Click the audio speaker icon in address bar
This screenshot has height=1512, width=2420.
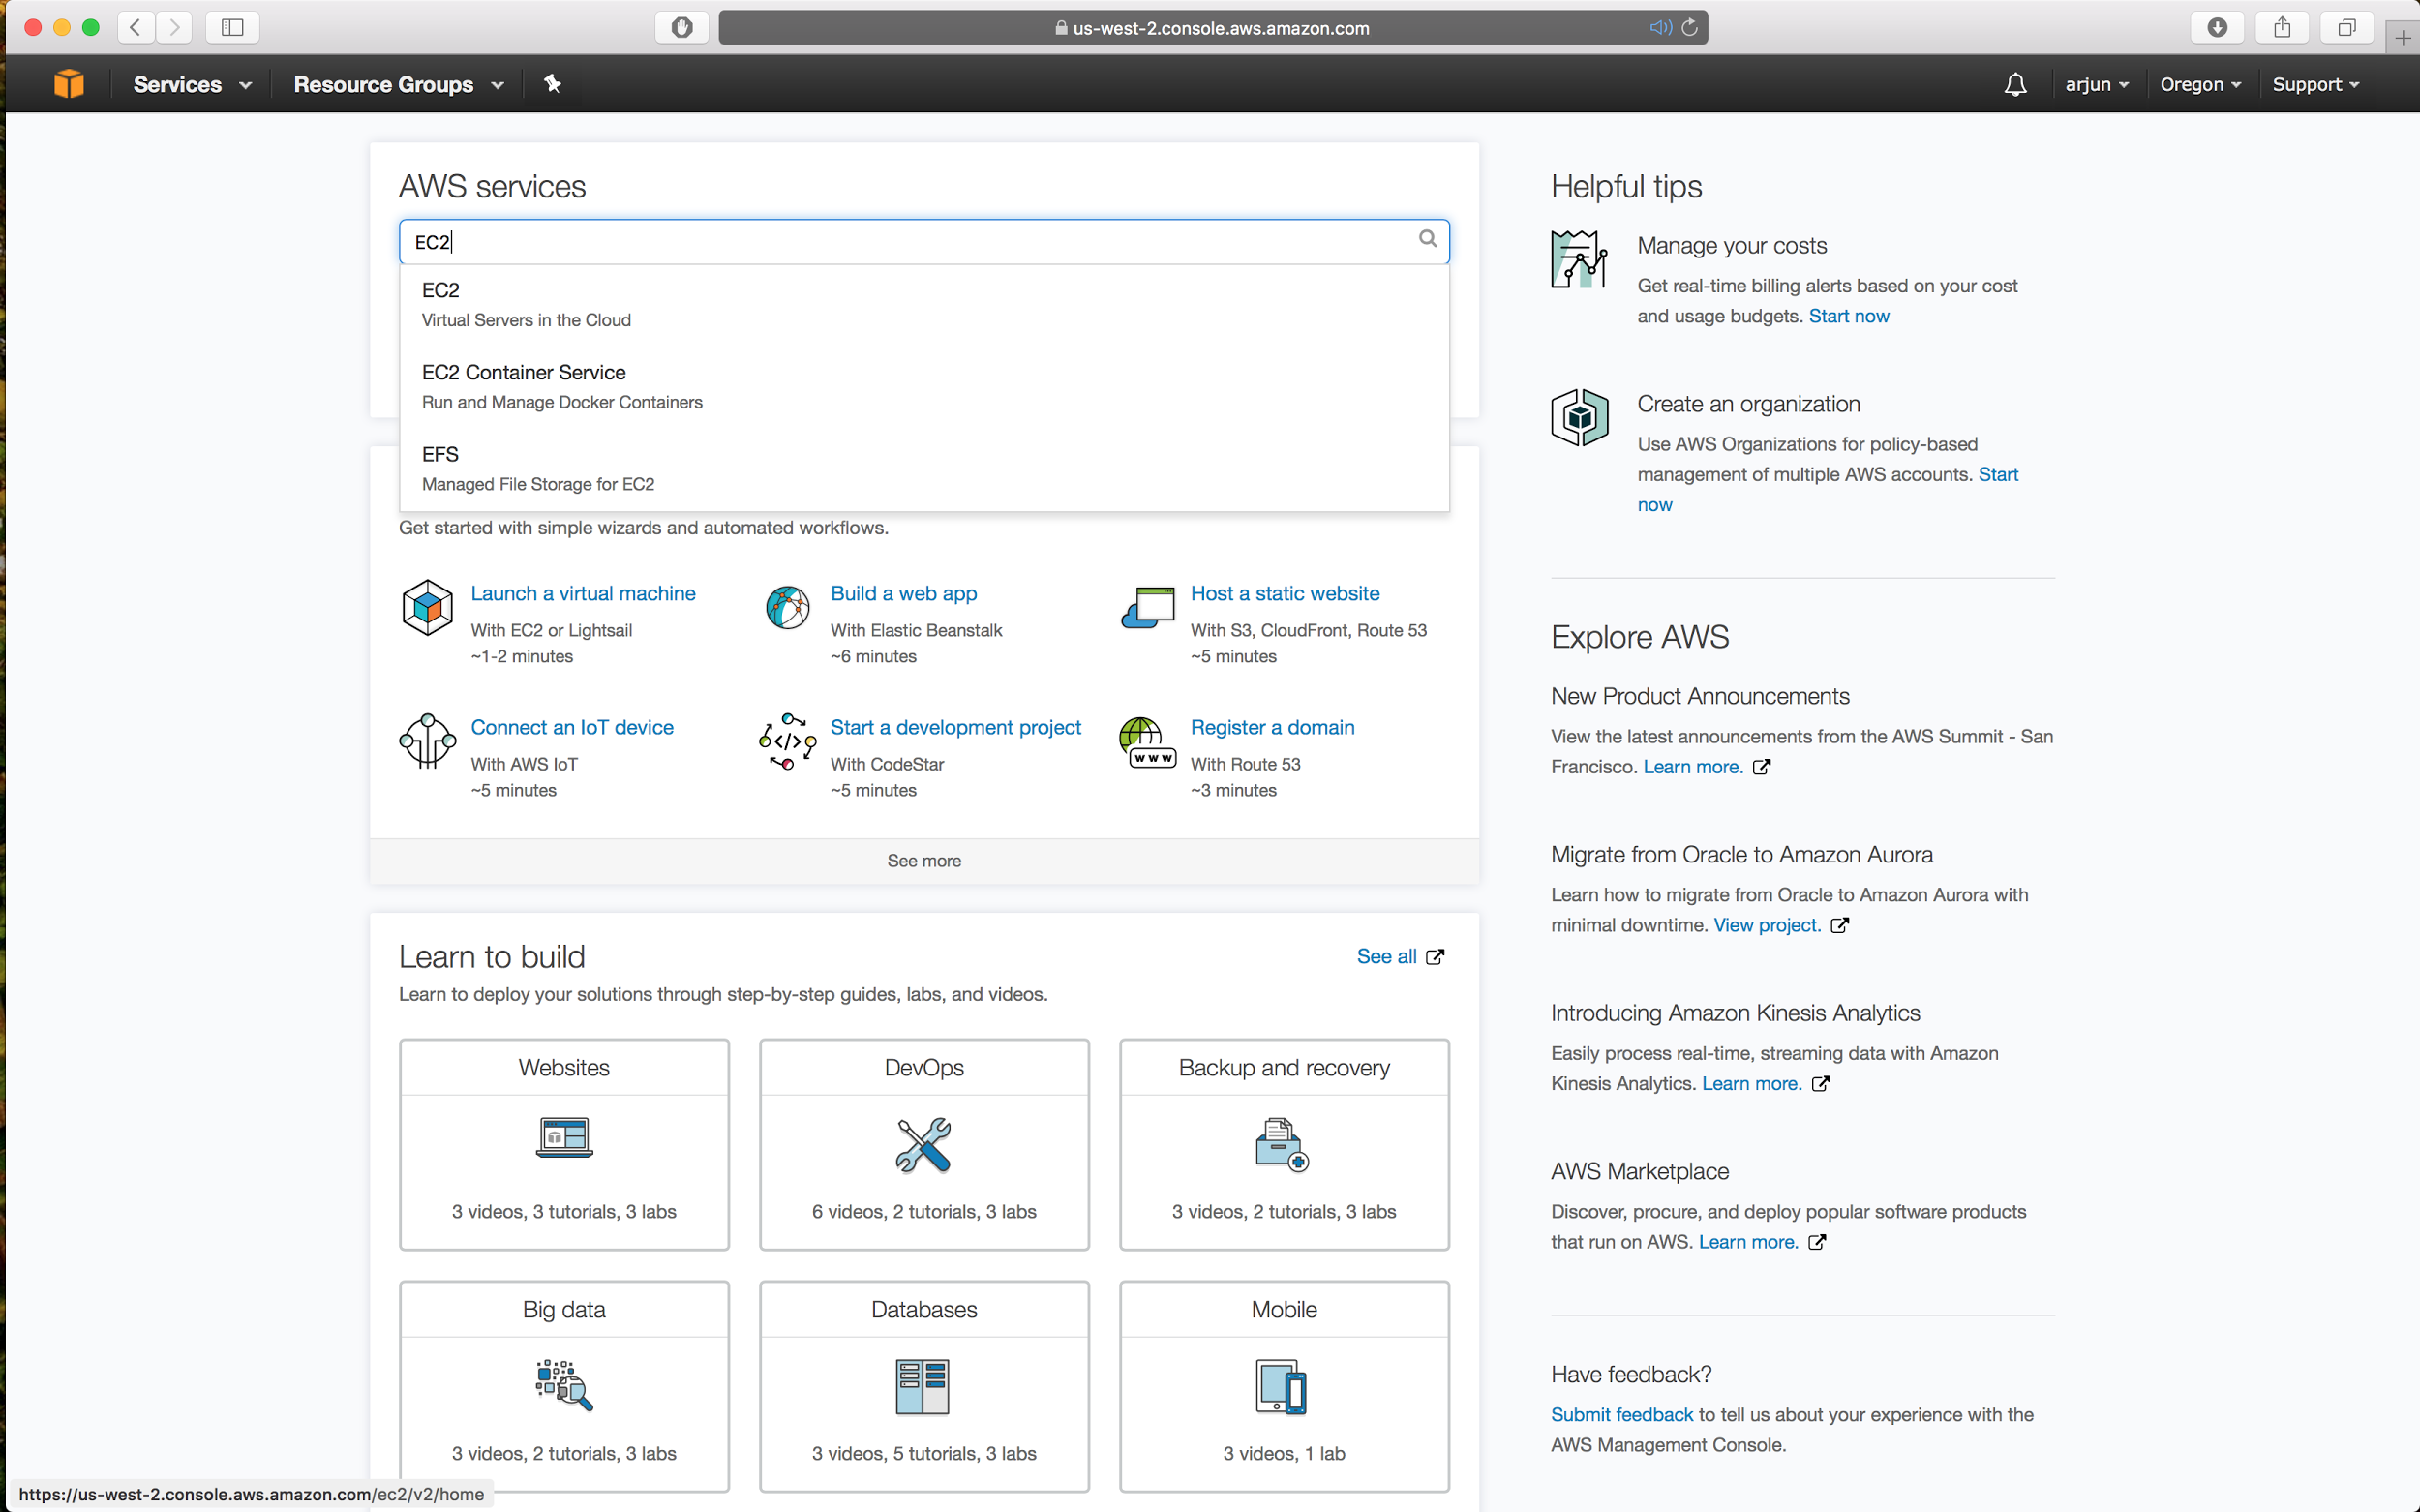[1660, 27]
